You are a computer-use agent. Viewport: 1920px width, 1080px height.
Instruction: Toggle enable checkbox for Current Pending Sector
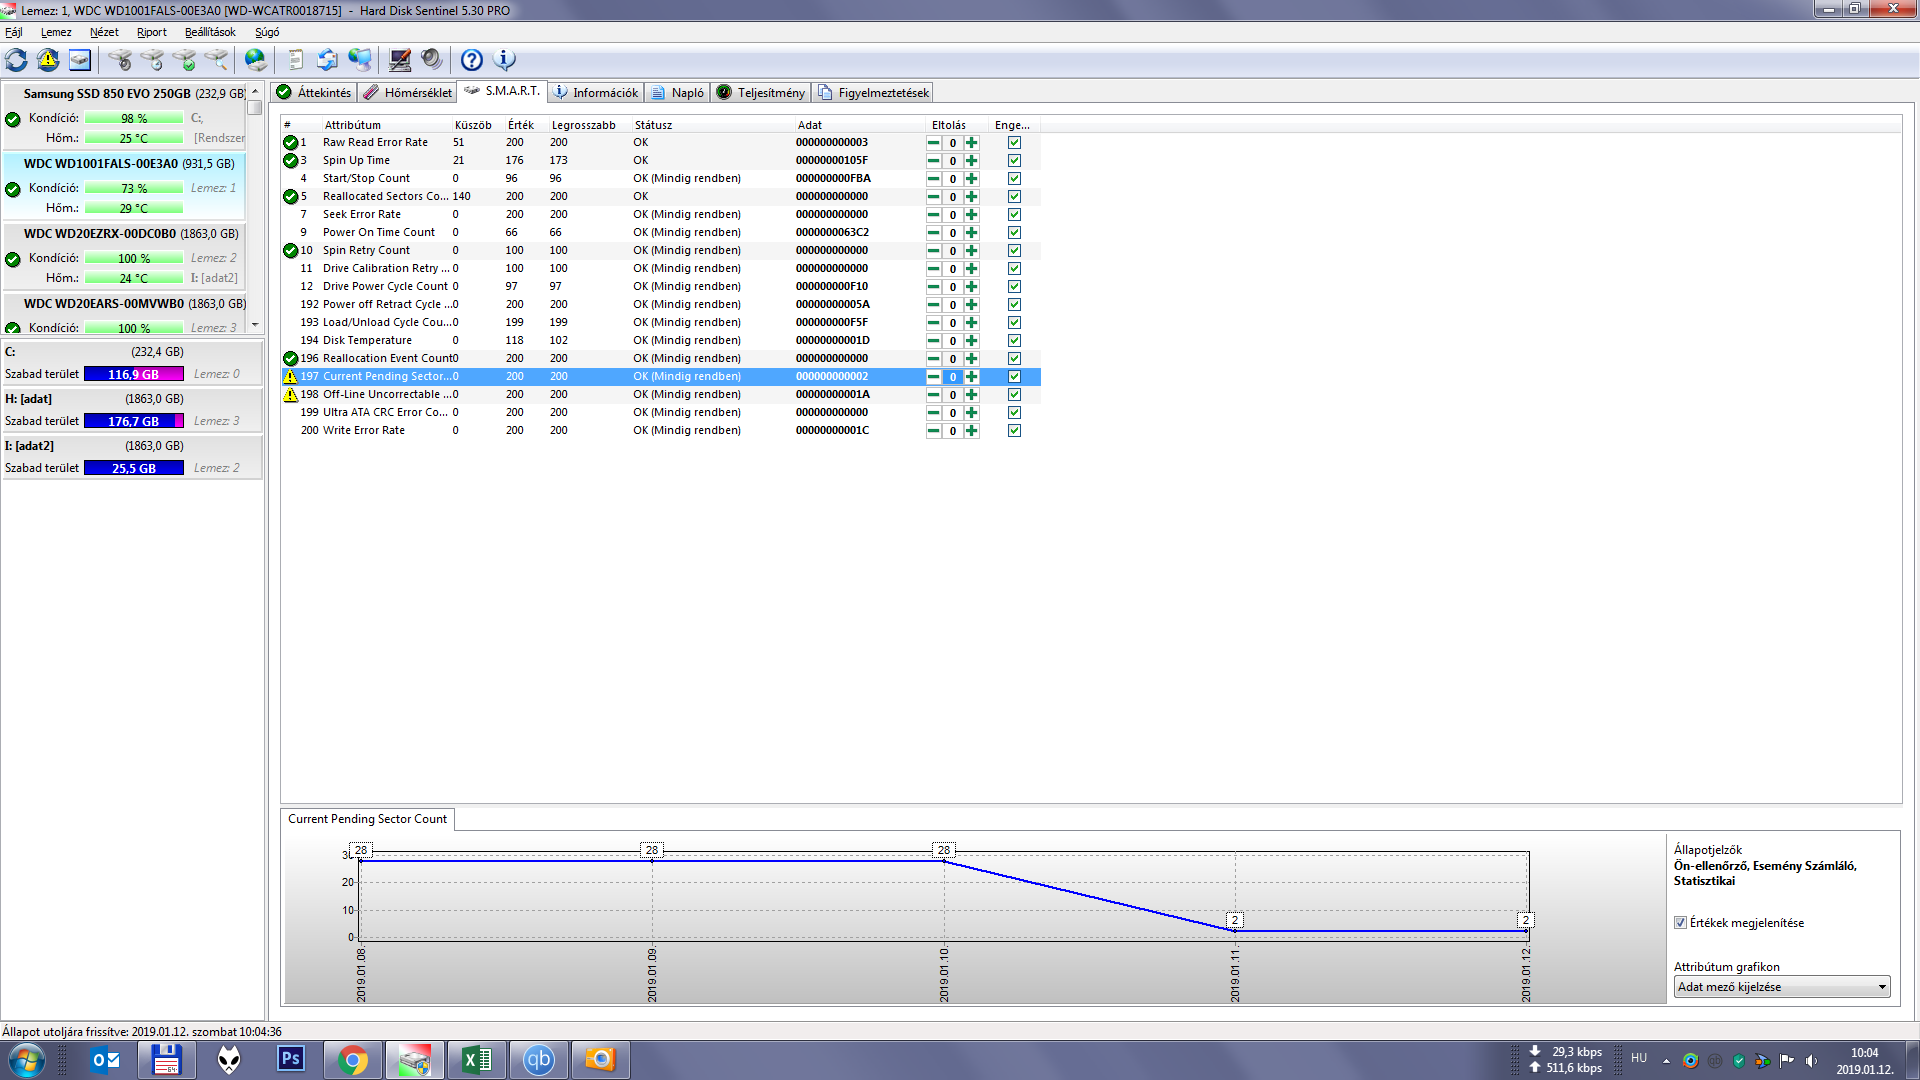click(x=1014, y=376)
